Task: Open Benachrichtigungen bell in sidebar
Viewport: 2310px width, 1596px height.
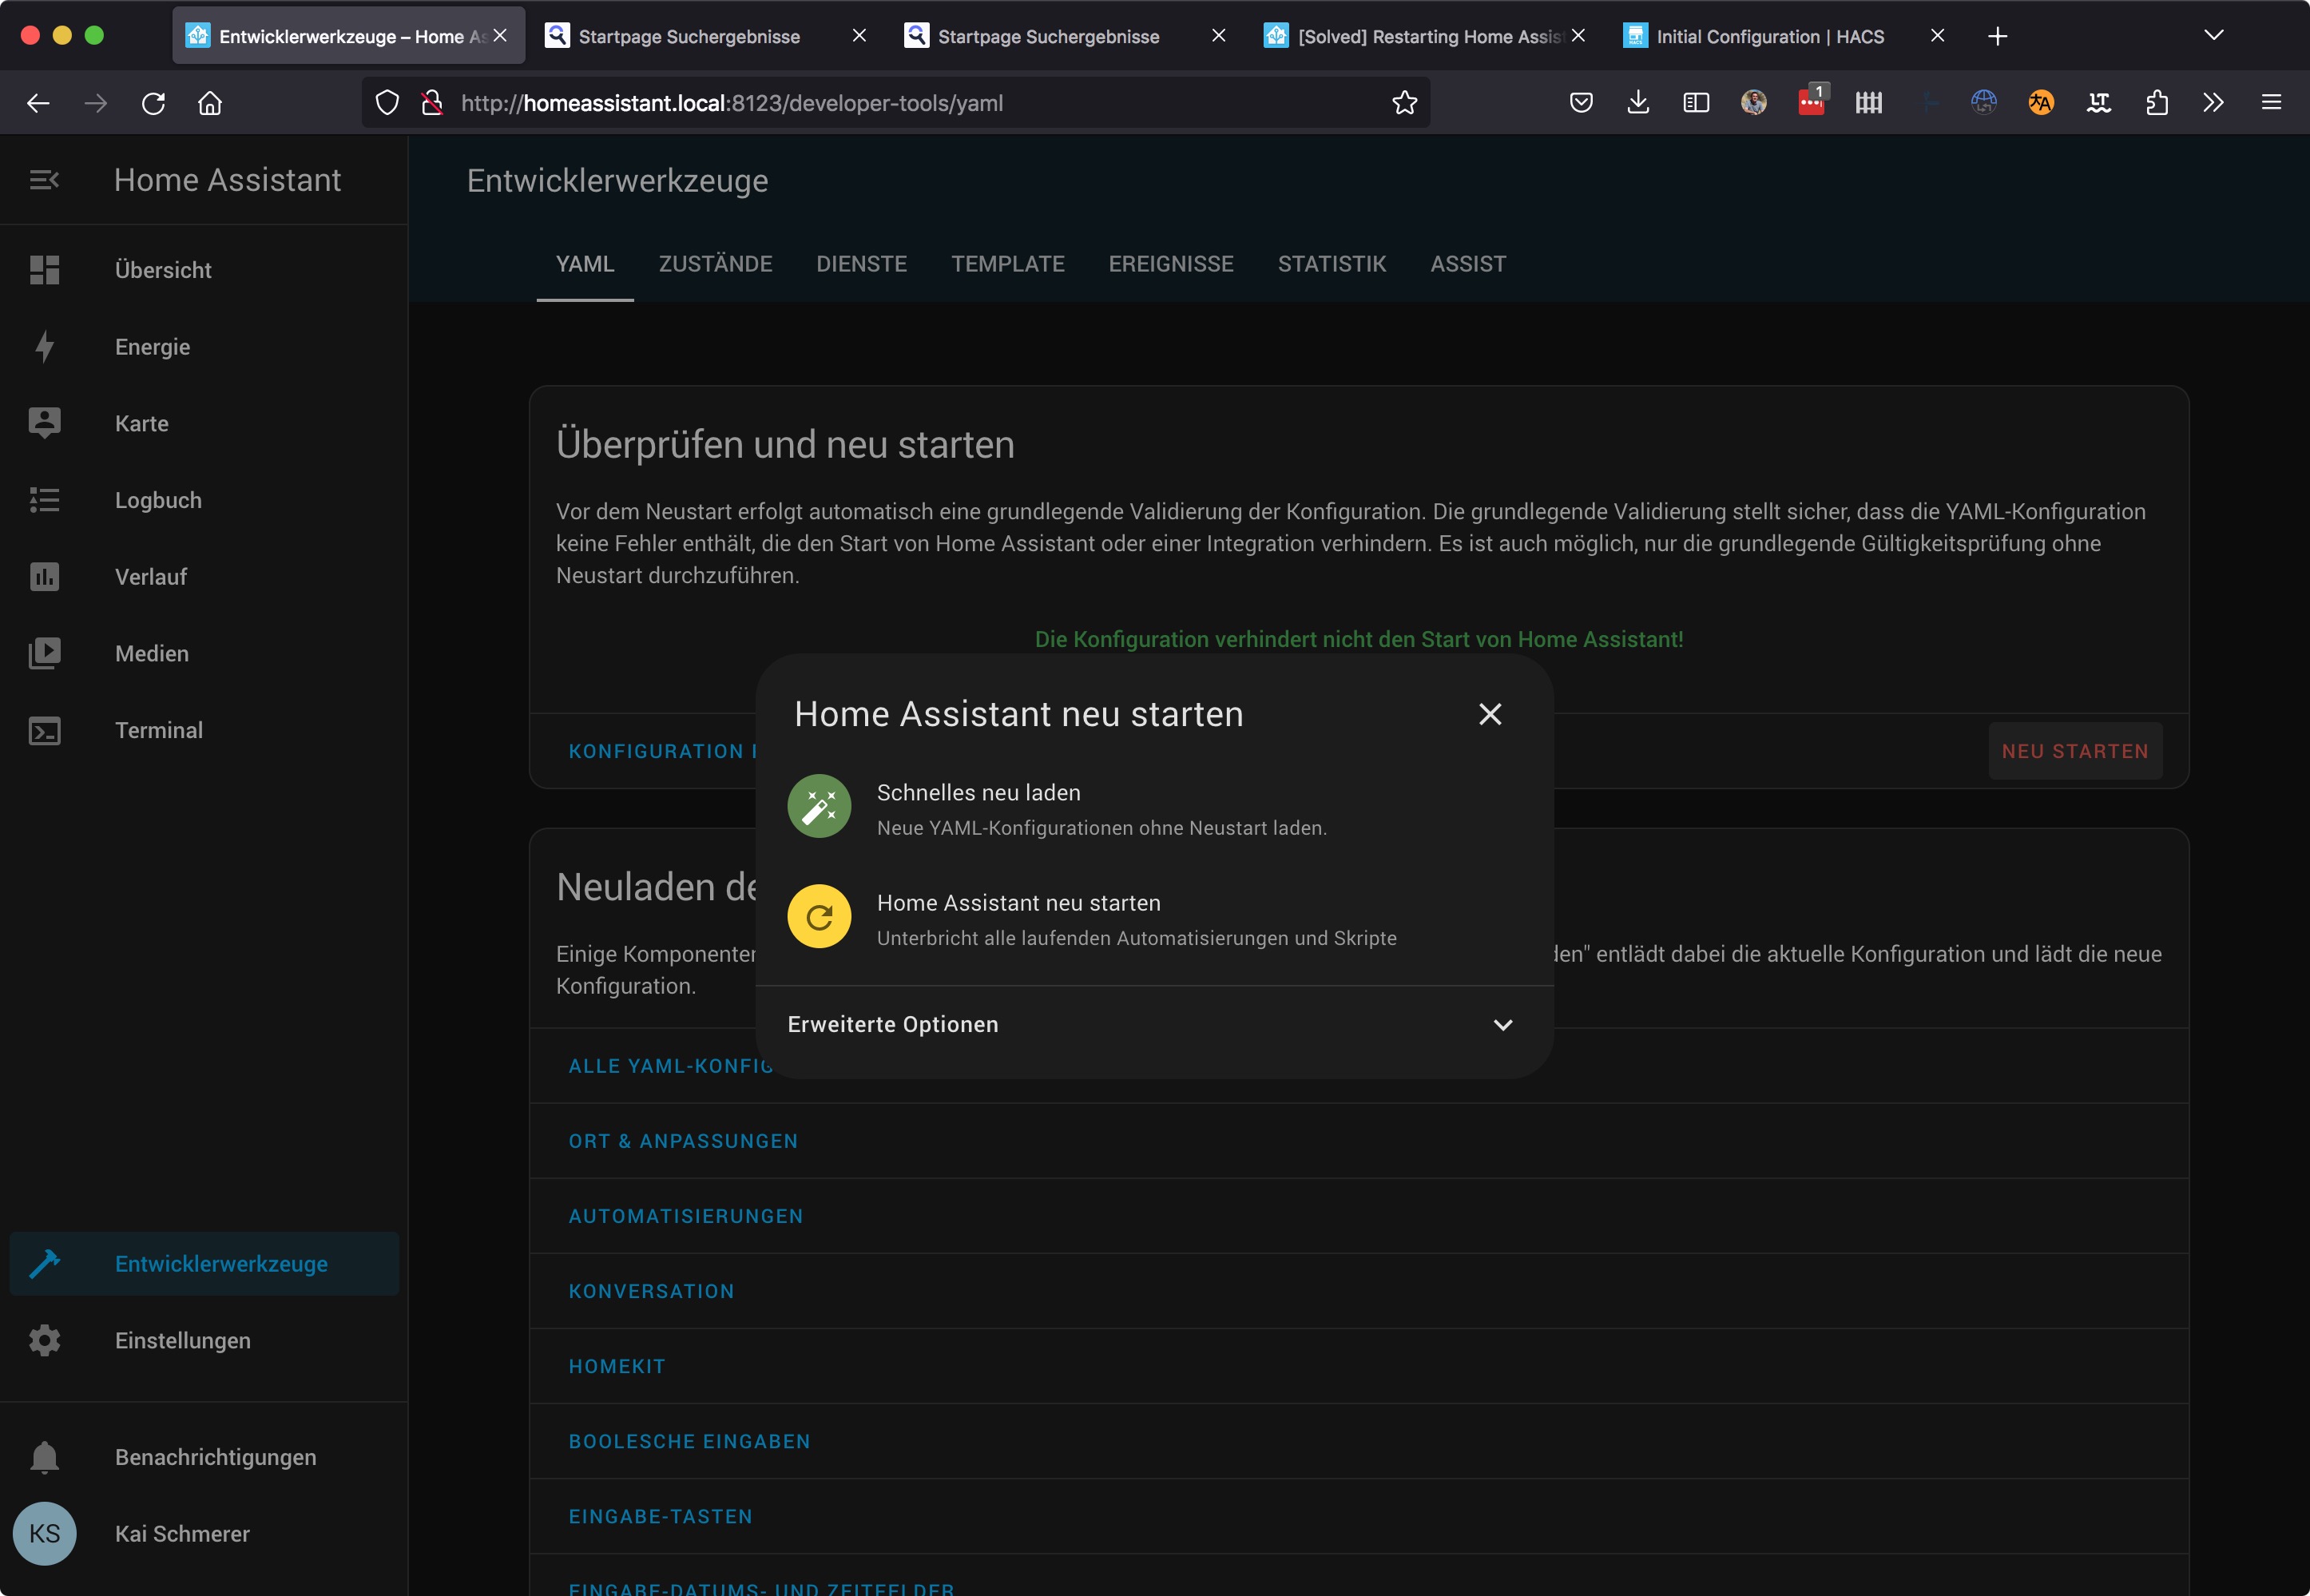Action: click(215, 1457)
